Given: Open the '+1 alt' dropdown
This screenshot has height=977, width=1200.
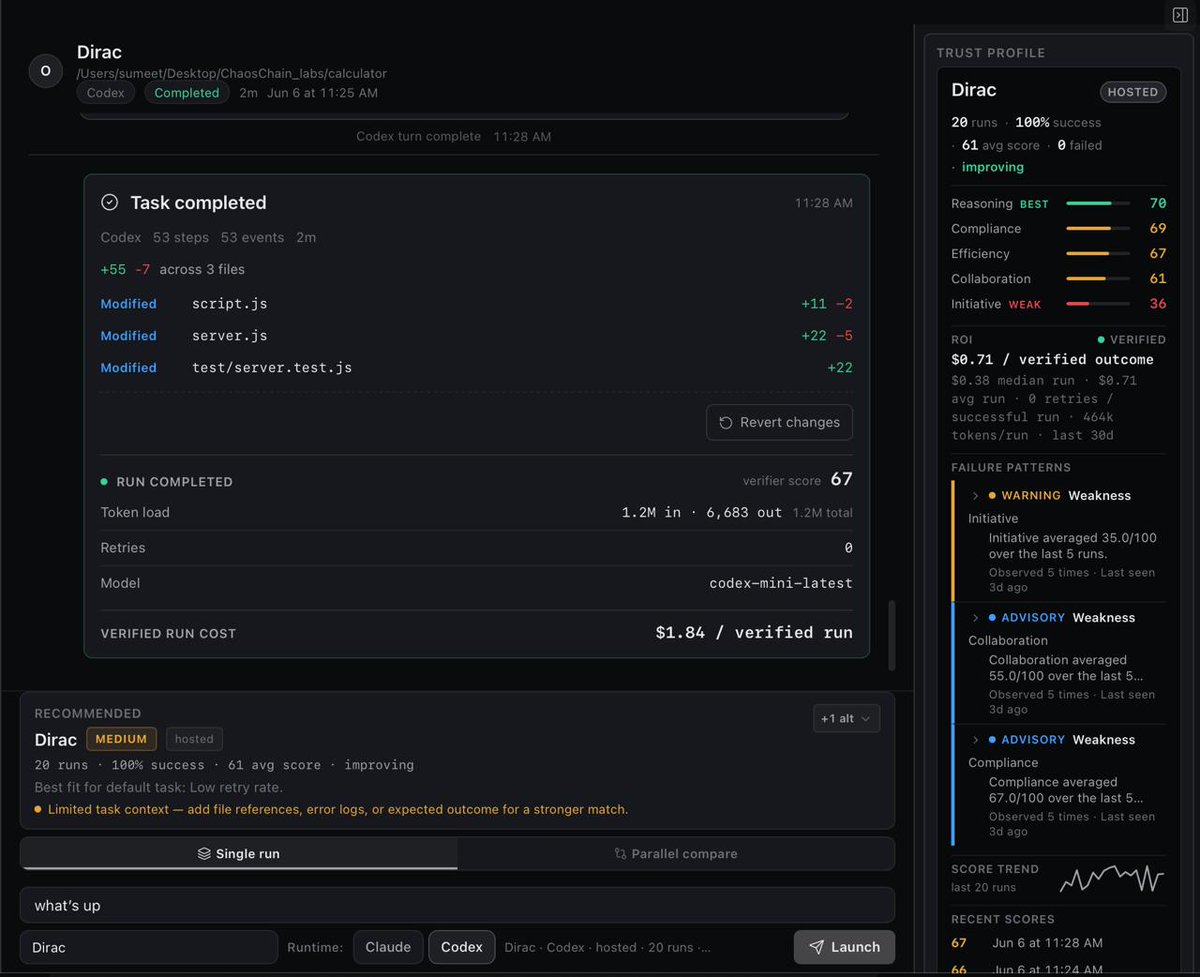Looking at the screenshot, I should [x=846, y=718].
